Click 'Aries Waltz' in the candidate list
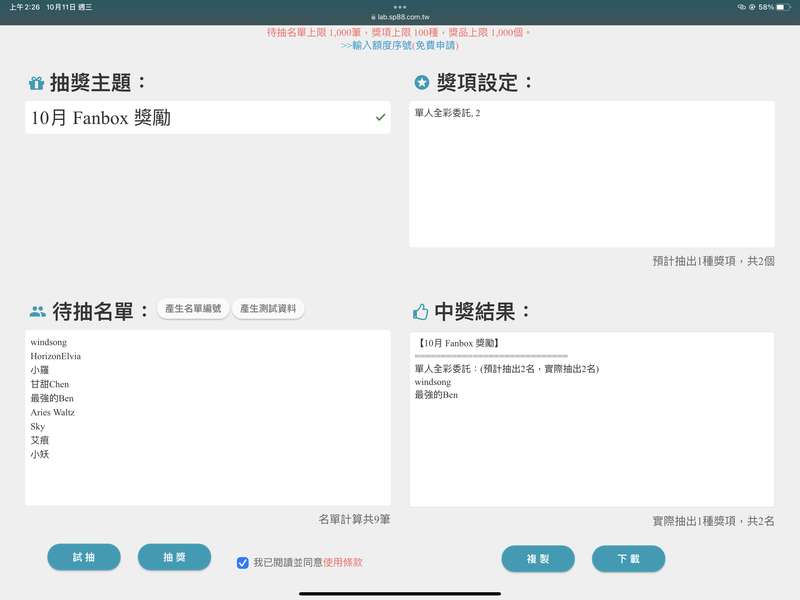This screenshot has height=600, width=800. pyautogui.click(x=53, y=412)
